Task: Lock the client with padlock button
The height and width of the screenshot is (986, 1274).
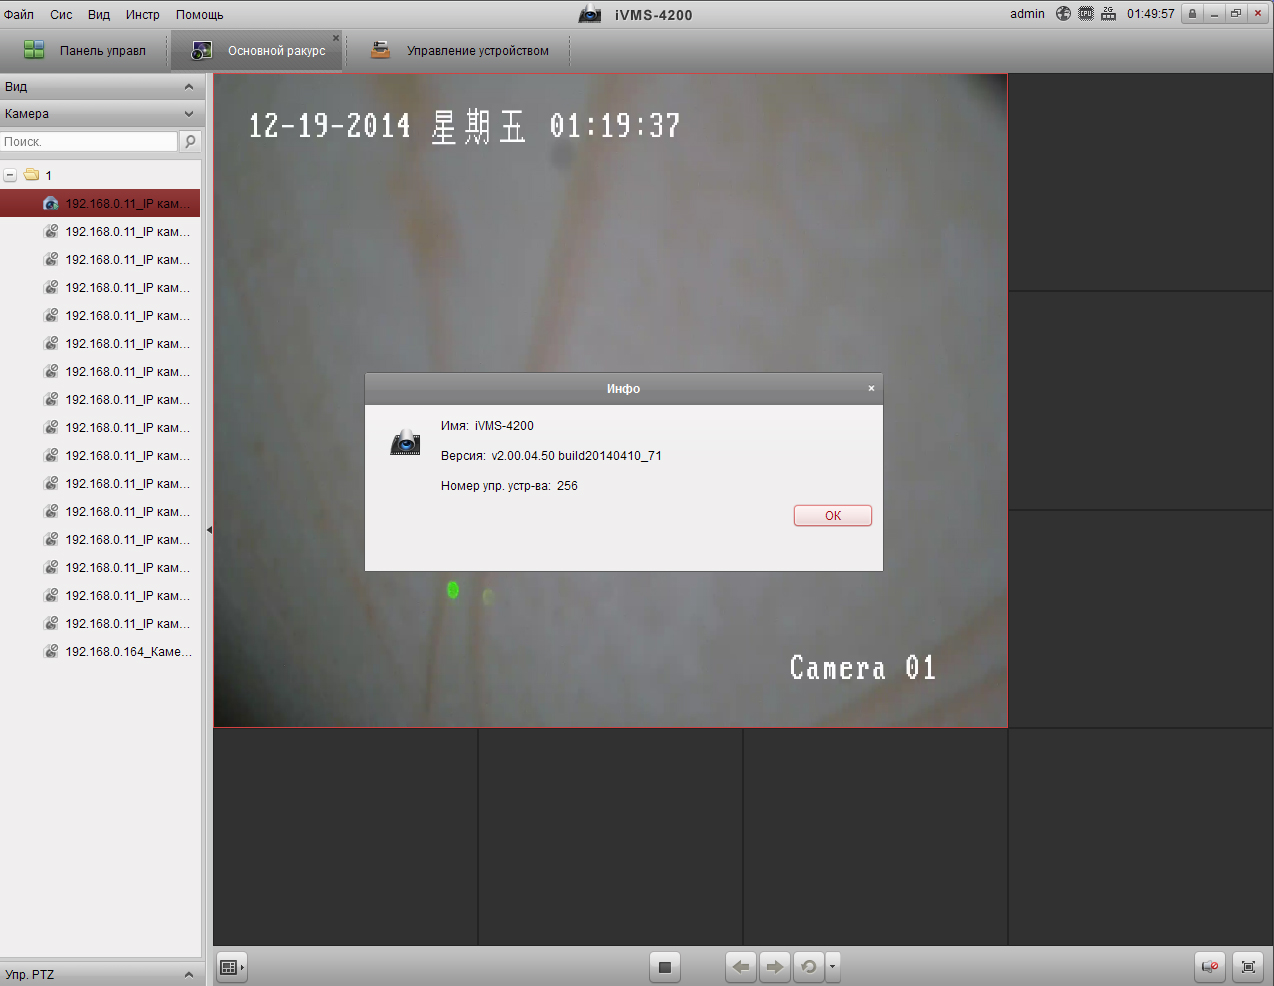Action: [1192, 14]
